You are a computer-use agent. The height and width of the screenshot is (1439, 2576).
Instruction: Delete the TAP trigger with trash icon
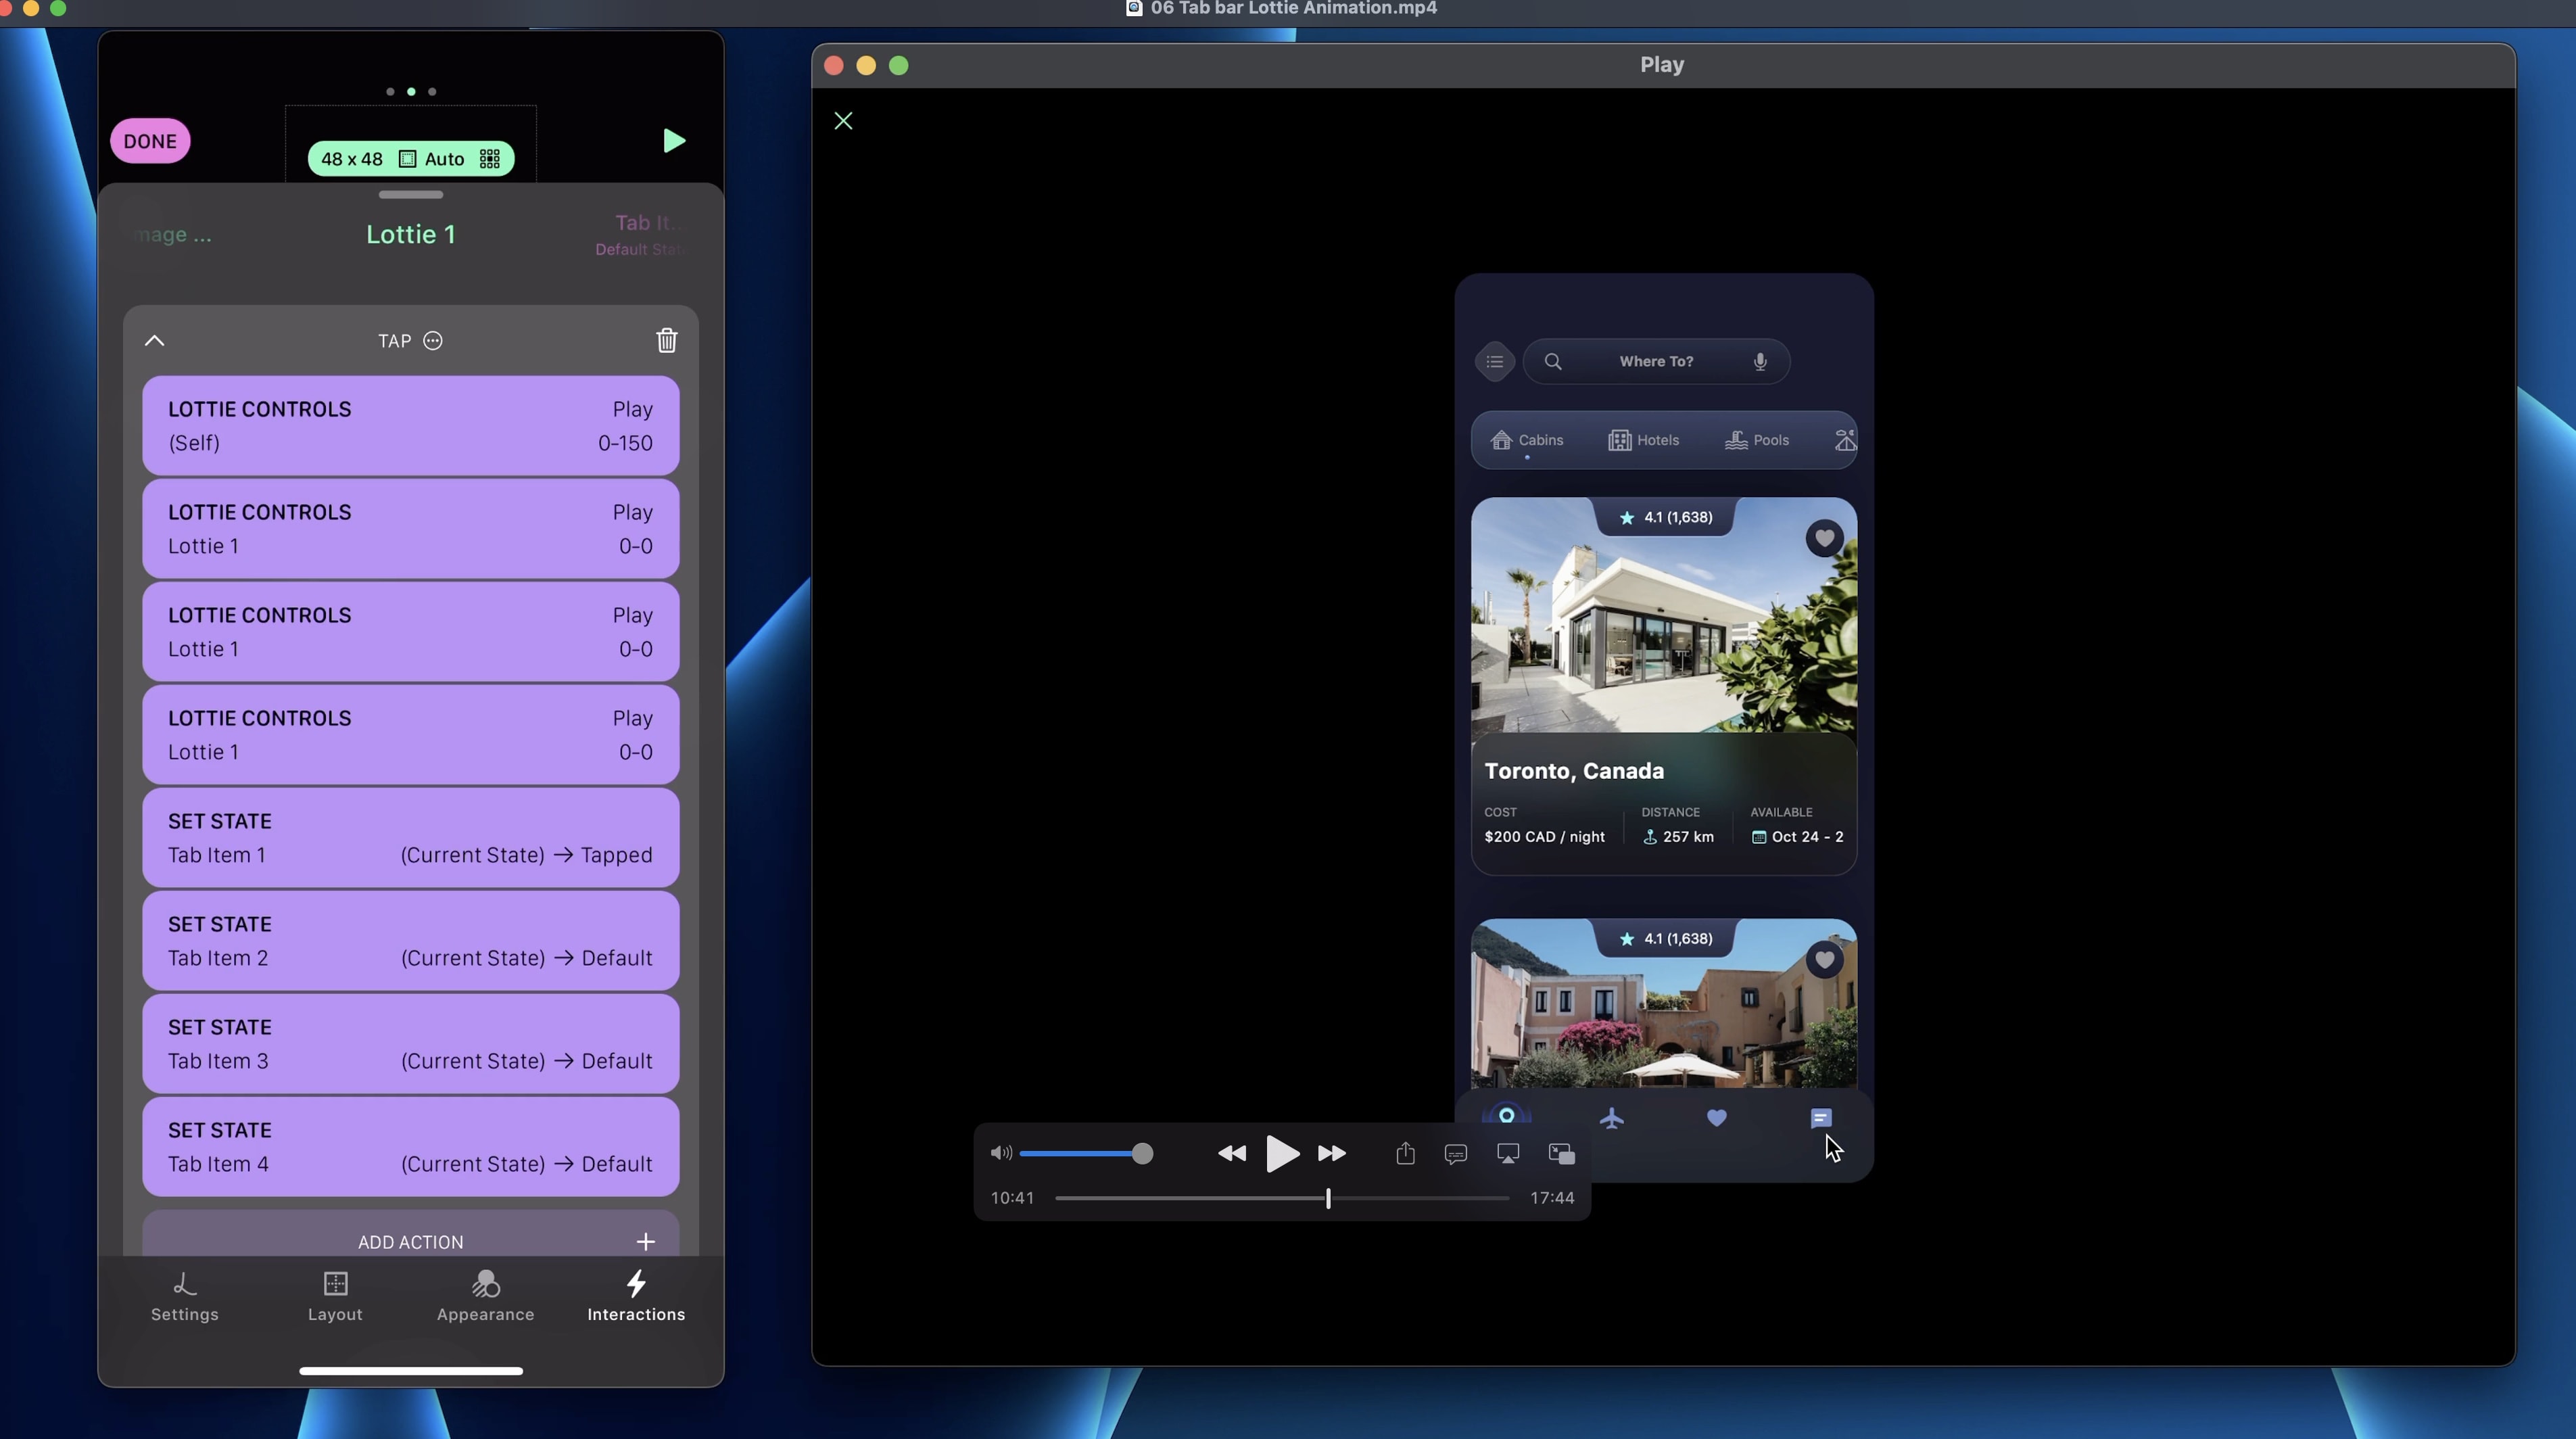[x=666, y=341]
